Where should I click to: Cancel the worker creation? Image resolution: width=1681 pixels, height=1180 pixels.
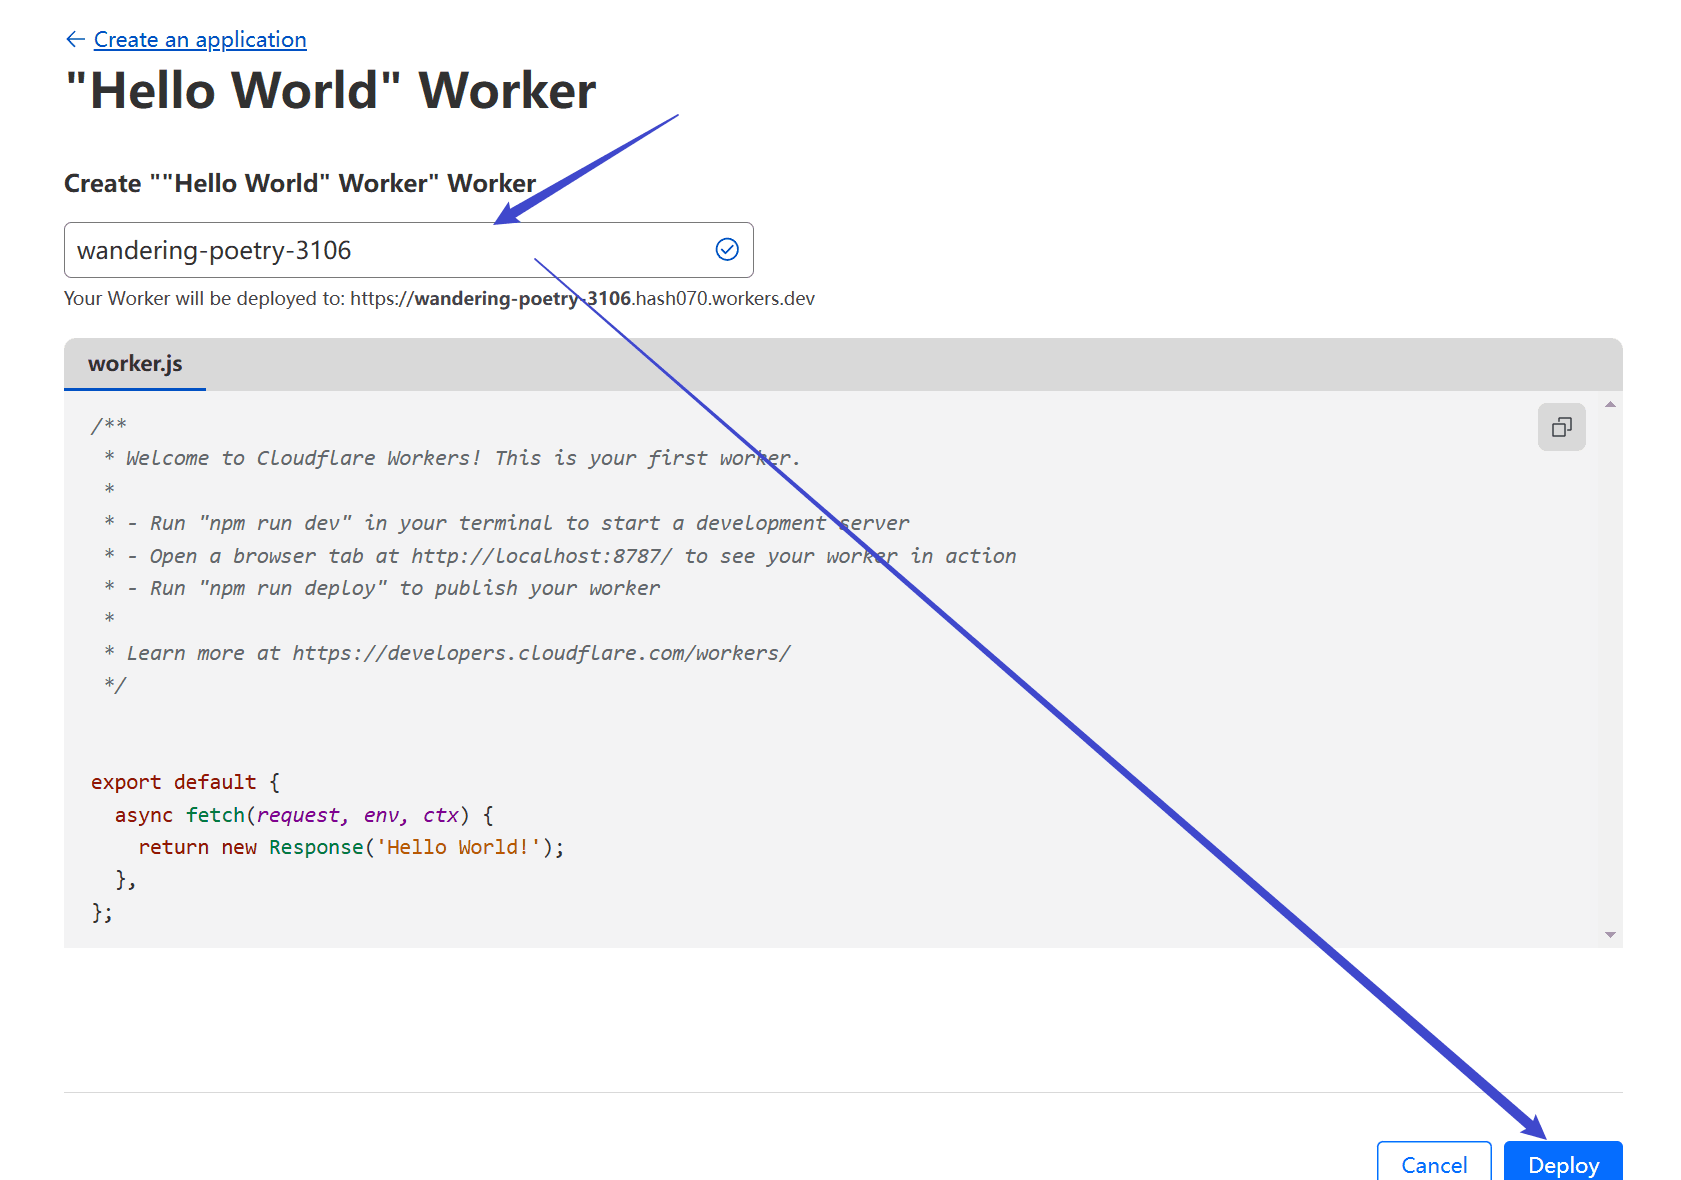(x=1434, y=1164)
